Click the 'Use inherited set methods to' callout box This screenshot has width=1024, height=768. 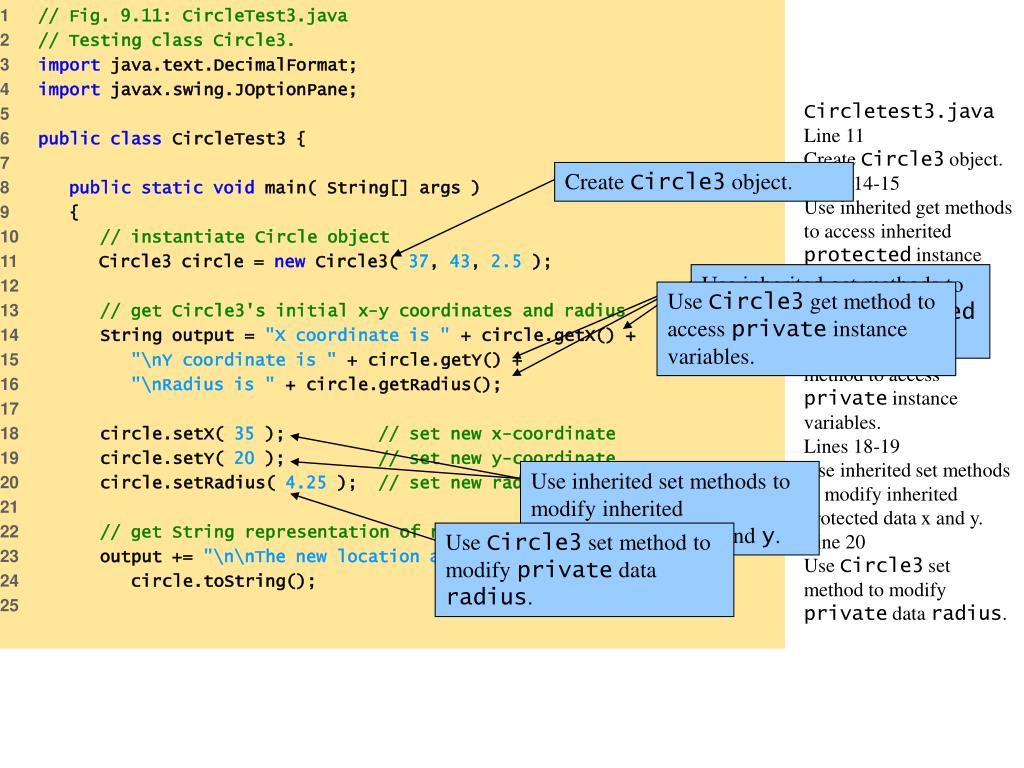[669, 495]
